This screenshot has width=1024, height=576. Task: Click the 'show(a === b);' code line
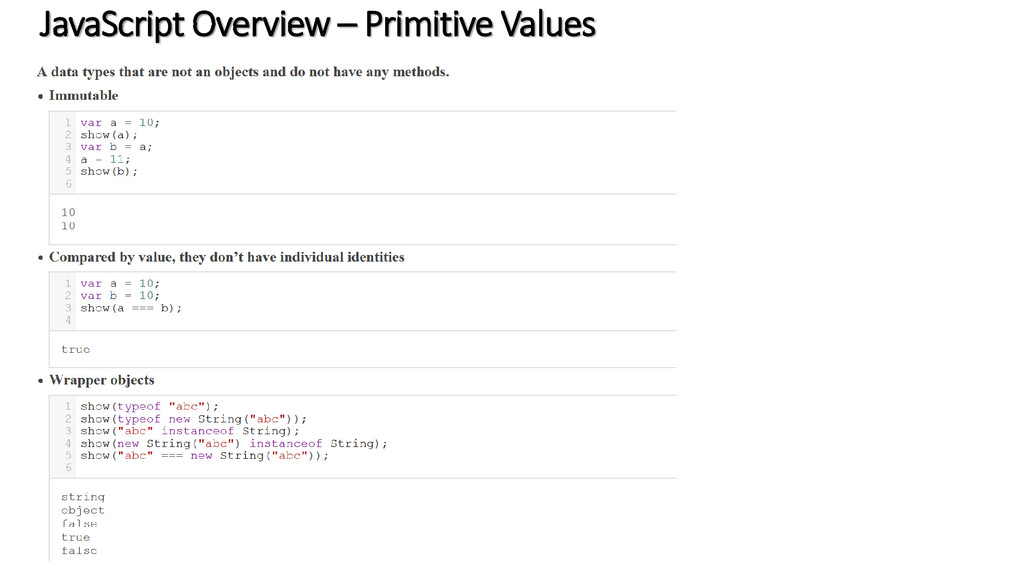click(131, 308)
